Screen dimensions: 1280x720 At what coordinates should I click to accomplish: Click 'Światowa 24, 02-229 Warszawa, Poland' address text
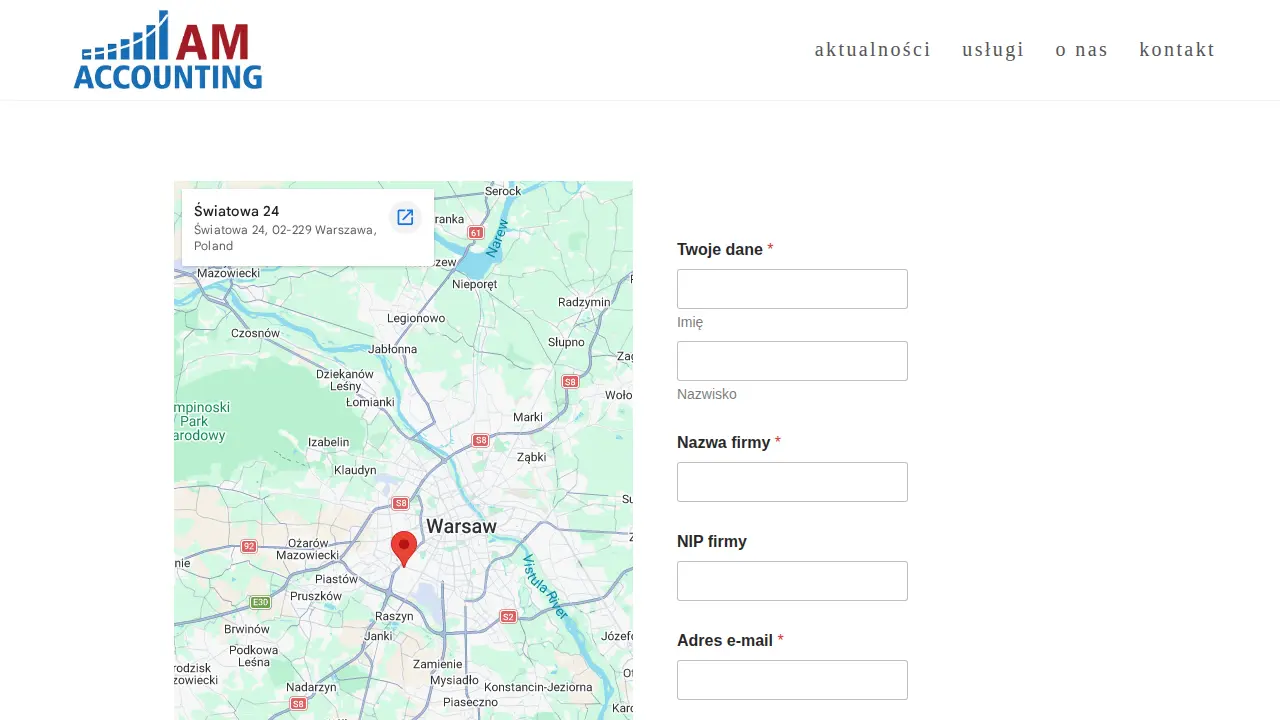click(x=285, y=238)
